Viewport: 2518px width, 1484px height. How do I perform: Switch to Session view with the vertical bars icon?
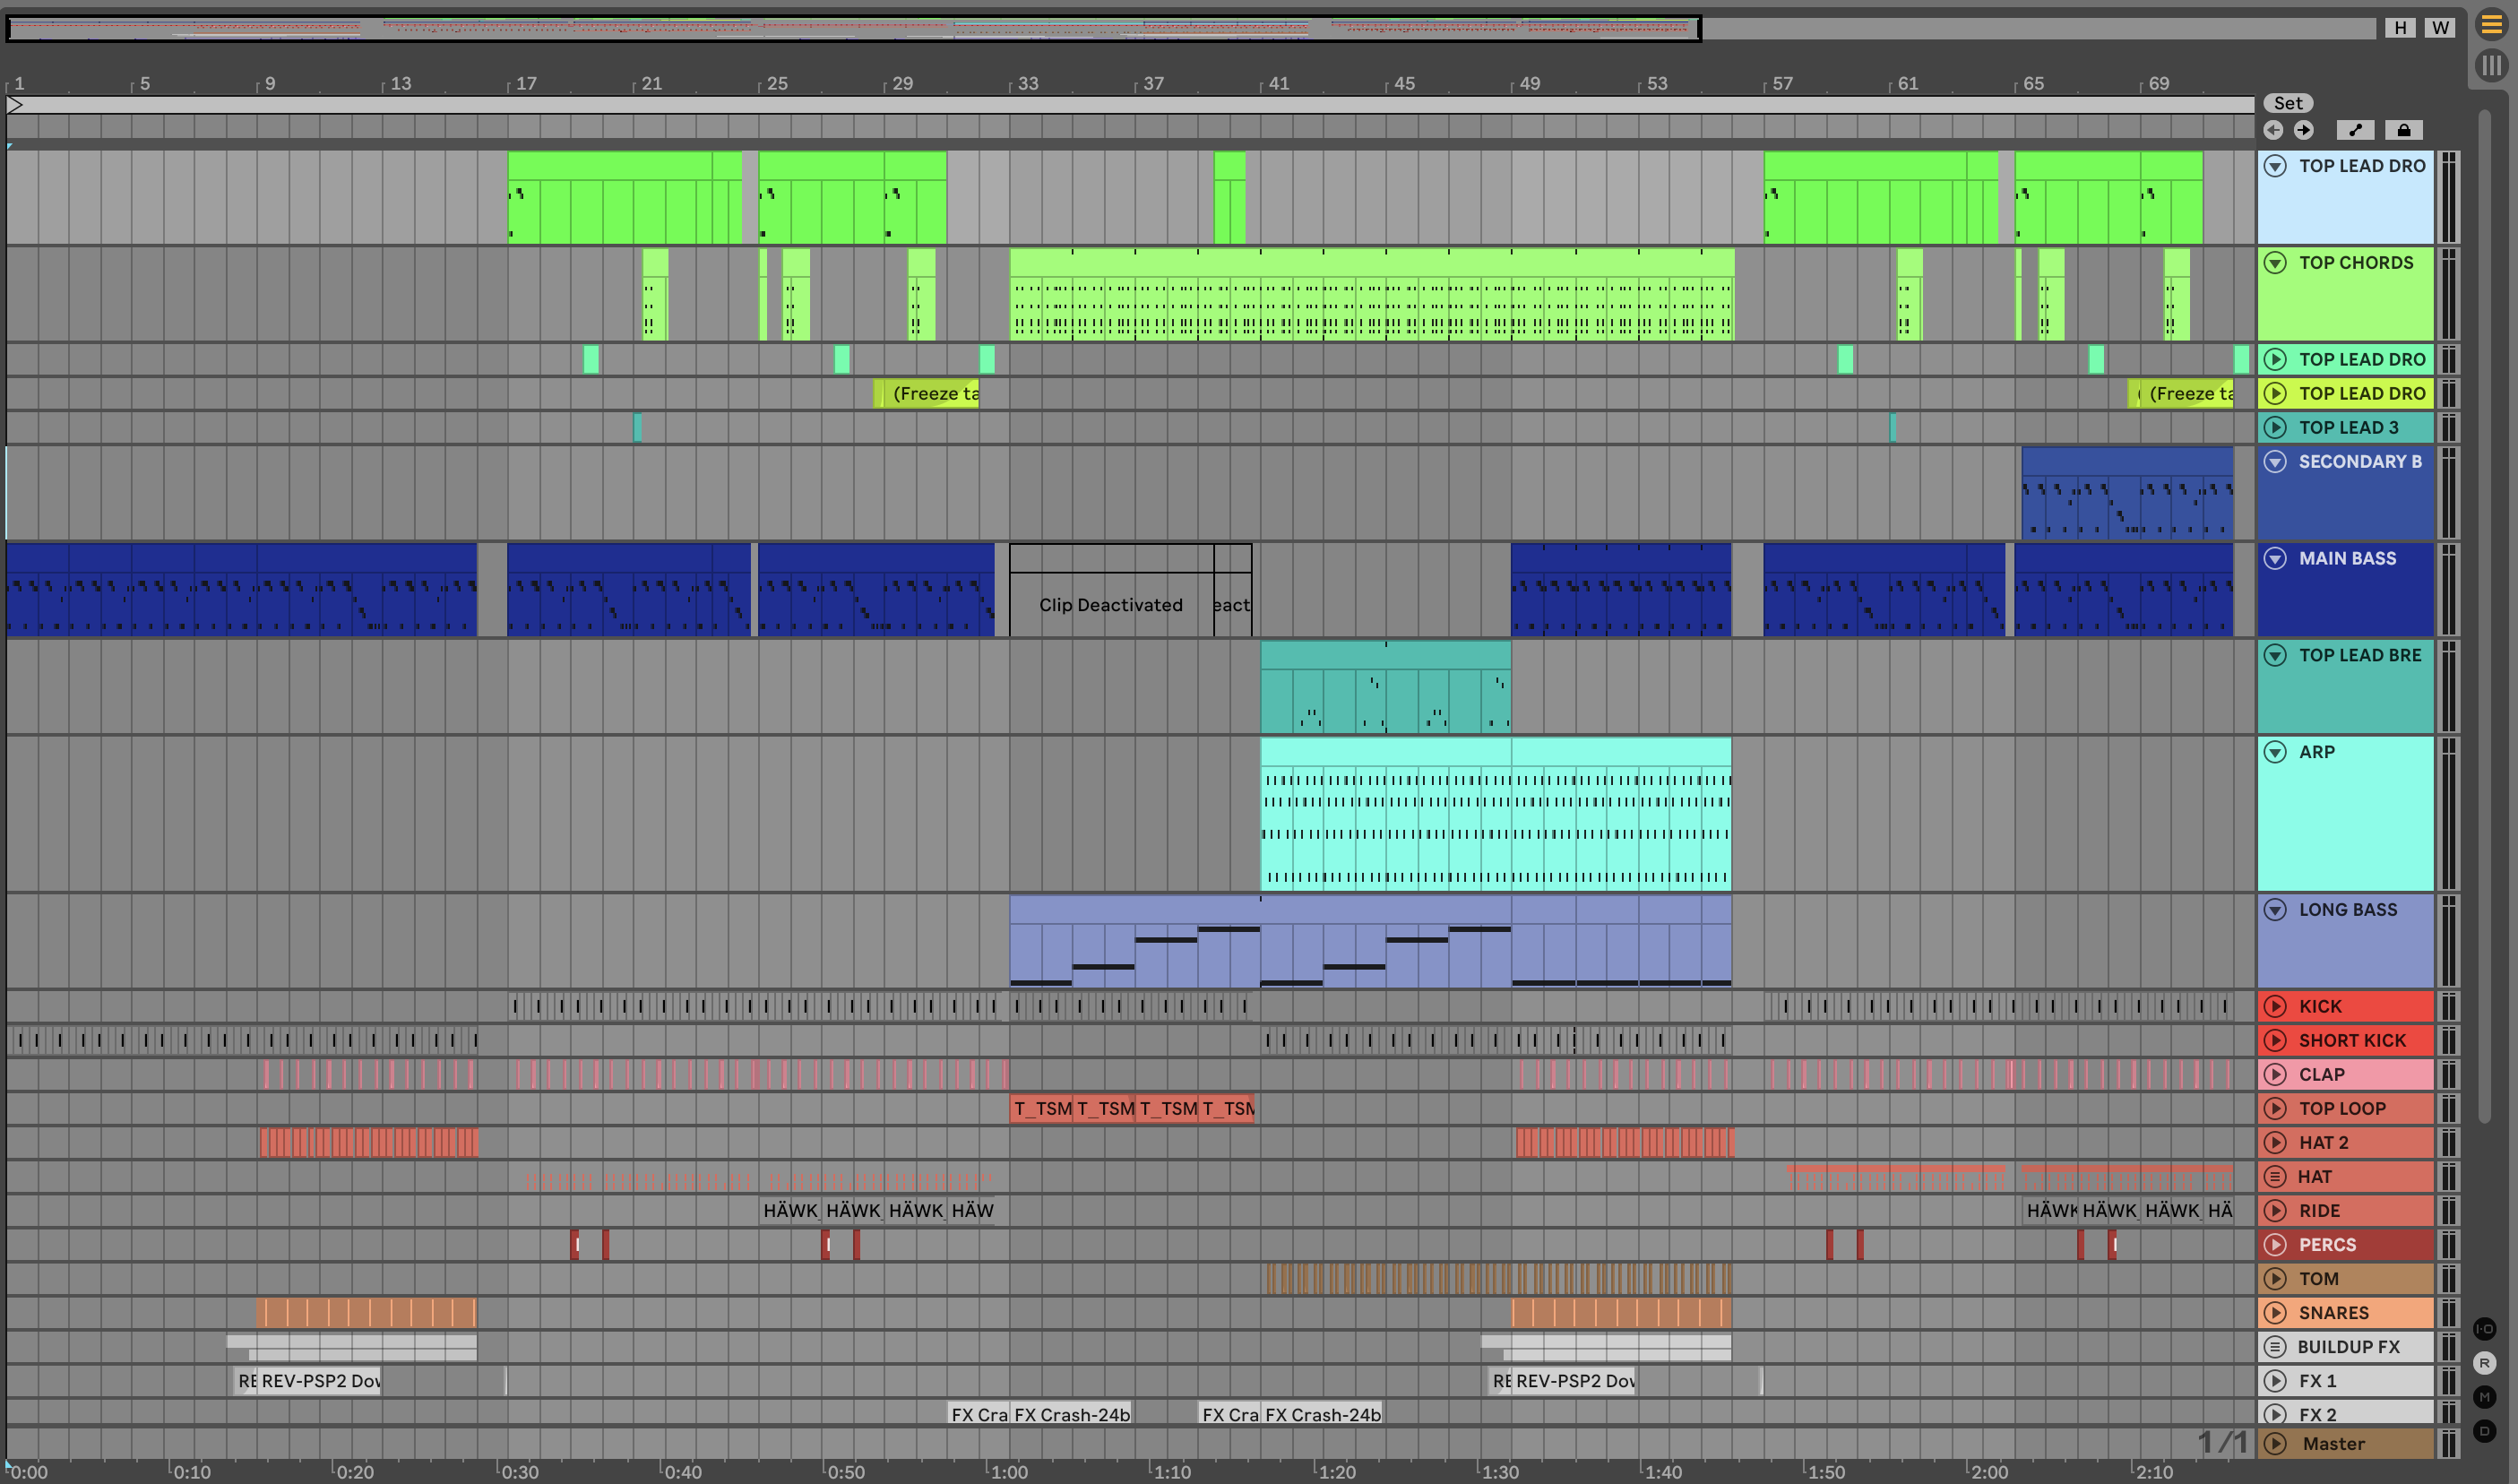(2491, 66)
